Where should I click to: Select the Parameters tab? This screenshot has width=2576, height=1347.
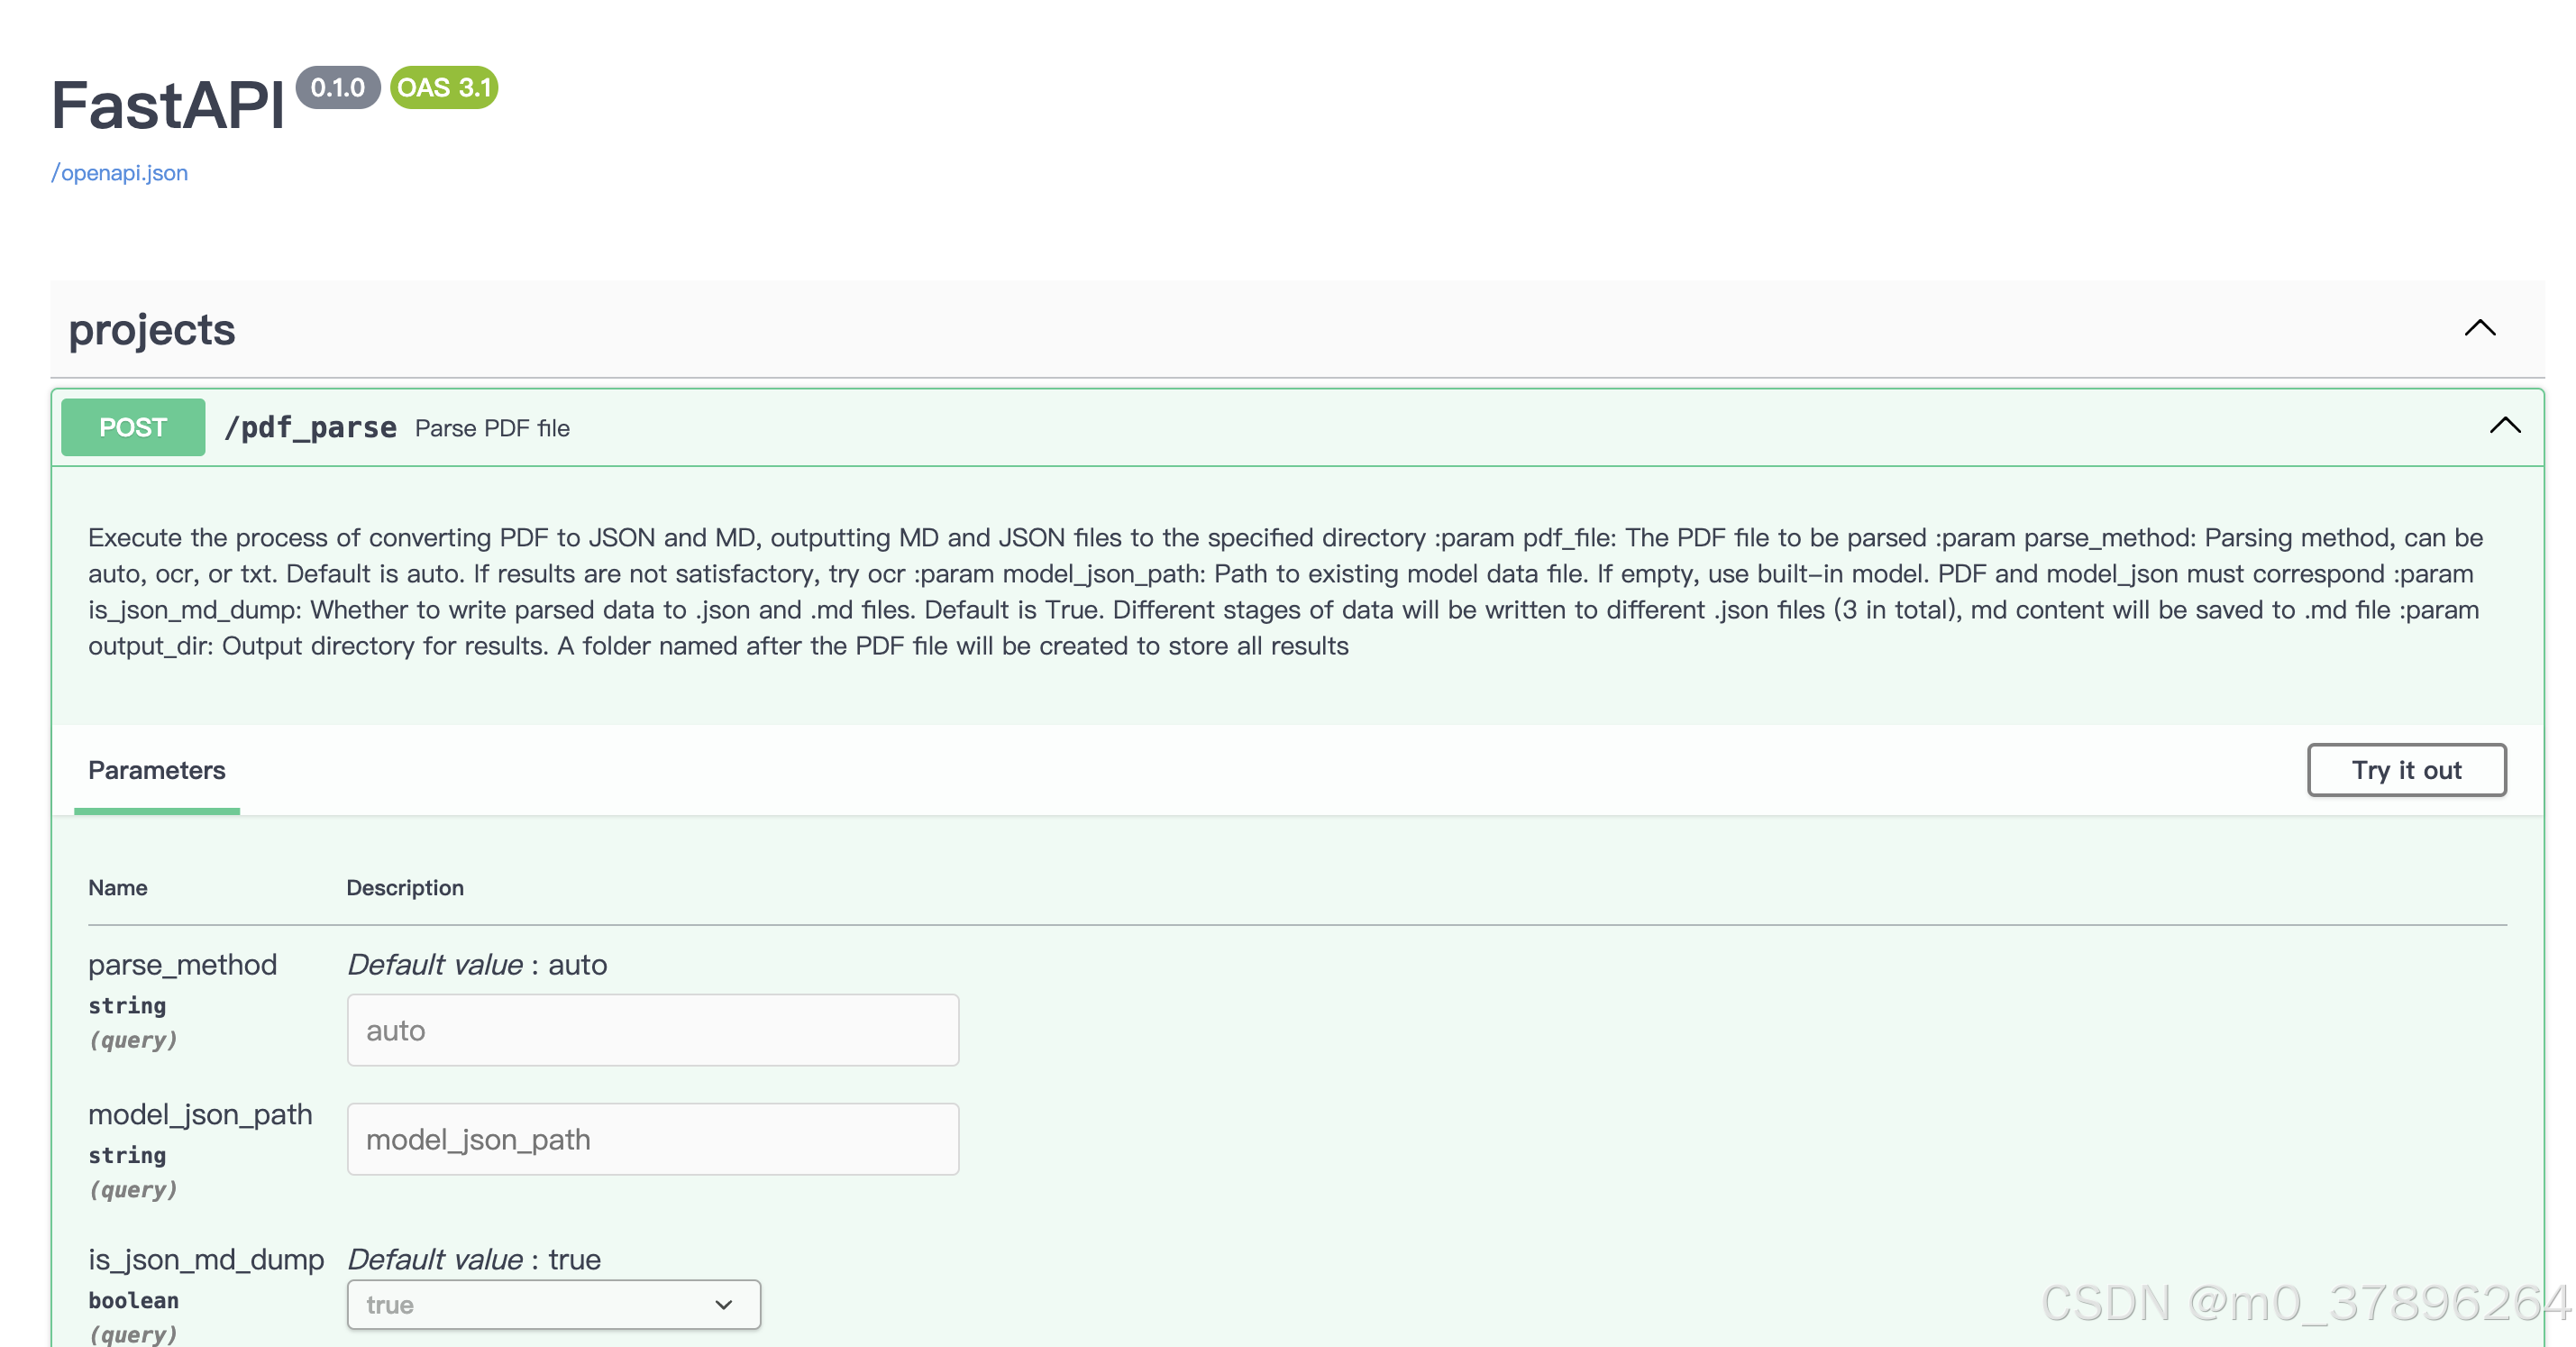pos(156,770)
